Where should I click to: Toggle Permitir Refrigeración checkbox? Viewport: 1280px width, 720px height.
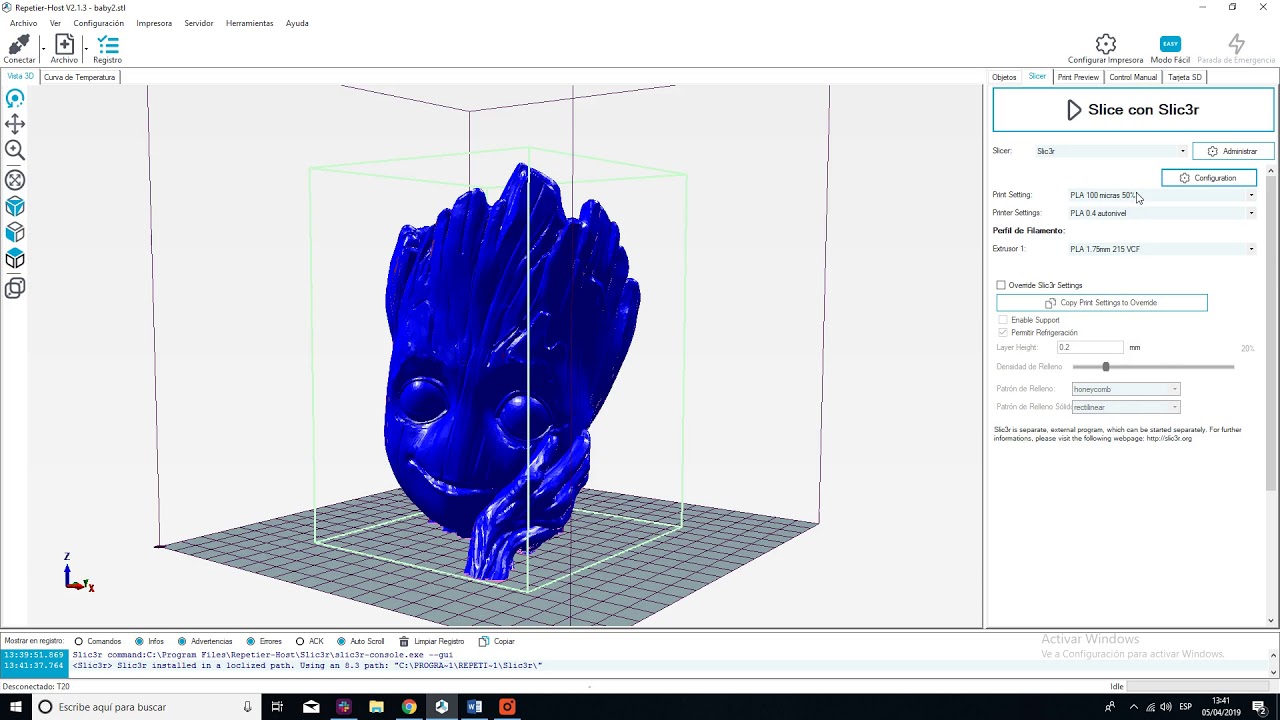coord(1003,332)
